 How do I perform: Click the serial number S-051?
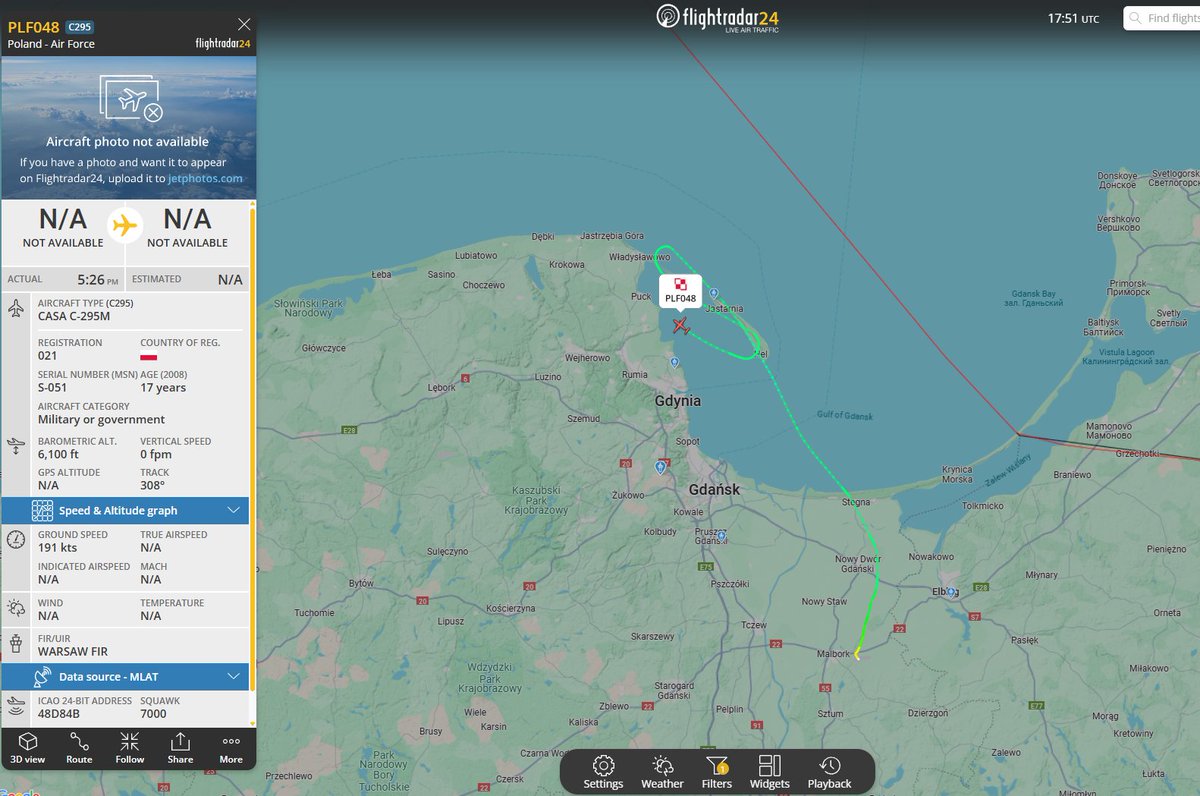[x=54, y=387]
